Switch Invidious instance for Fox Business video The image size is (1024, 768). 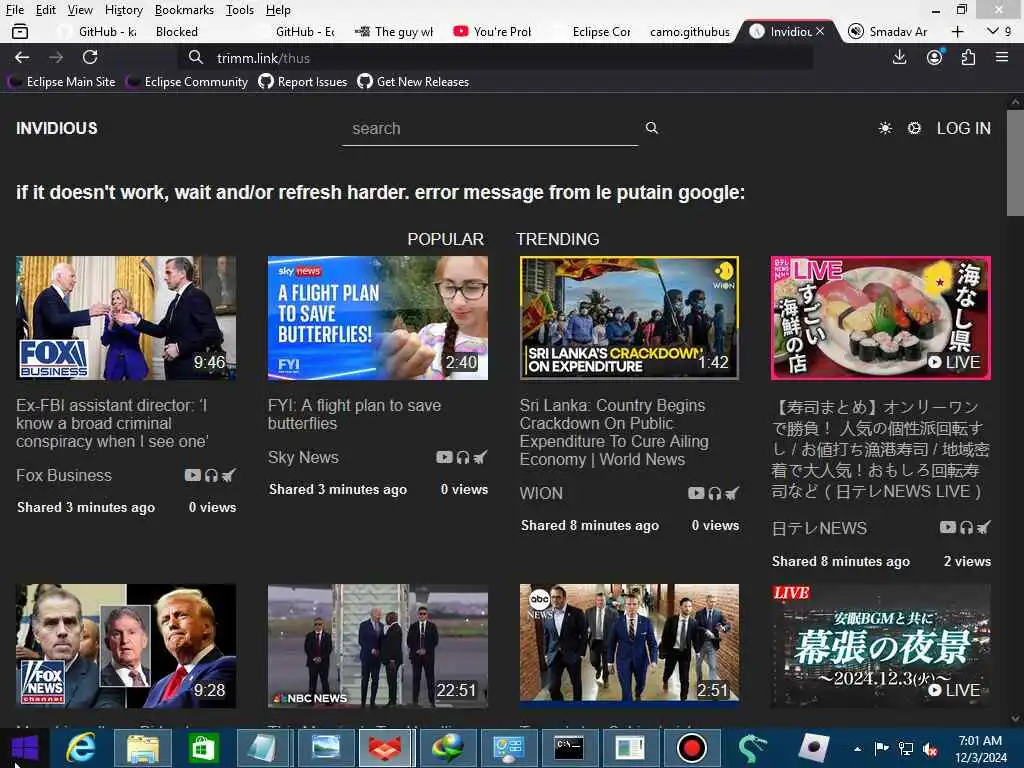[228, 475]
